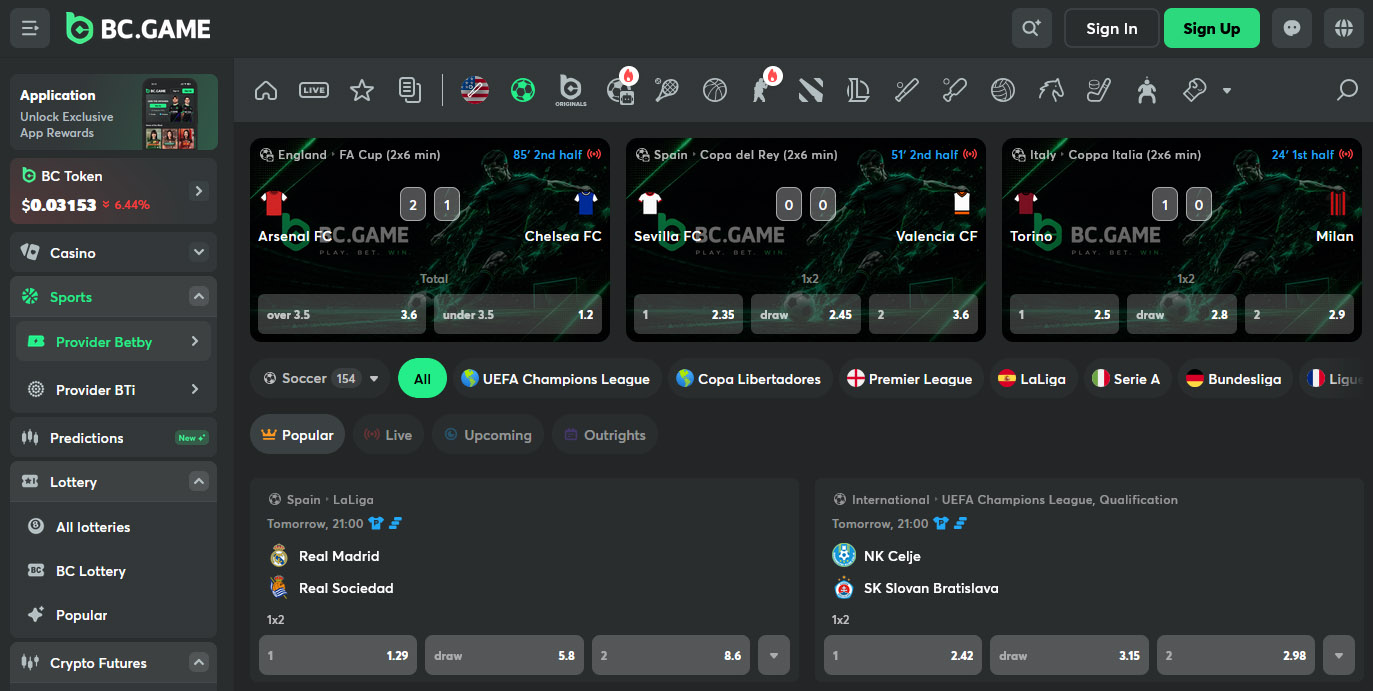Open Soccer 154 sport dropdown

coord(320,379)
